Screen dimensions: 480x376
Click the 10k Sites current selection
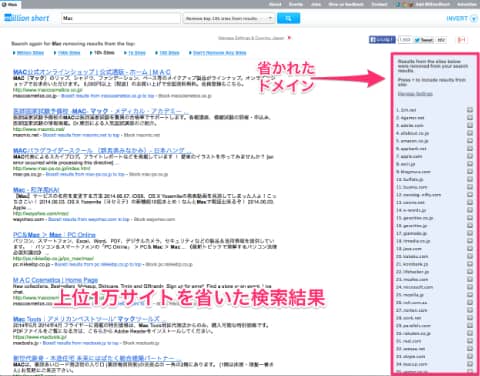(104, 53)
